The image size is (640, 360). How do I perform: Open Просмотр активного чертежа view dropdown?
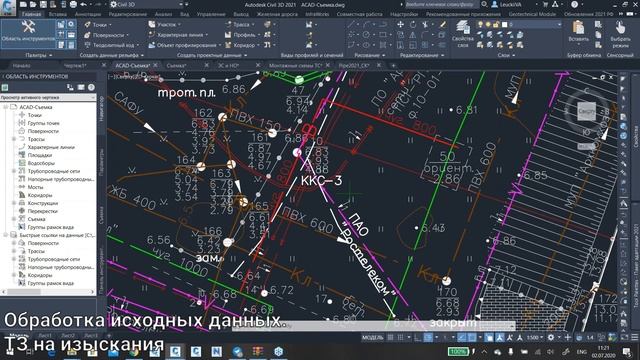point(48,98)
